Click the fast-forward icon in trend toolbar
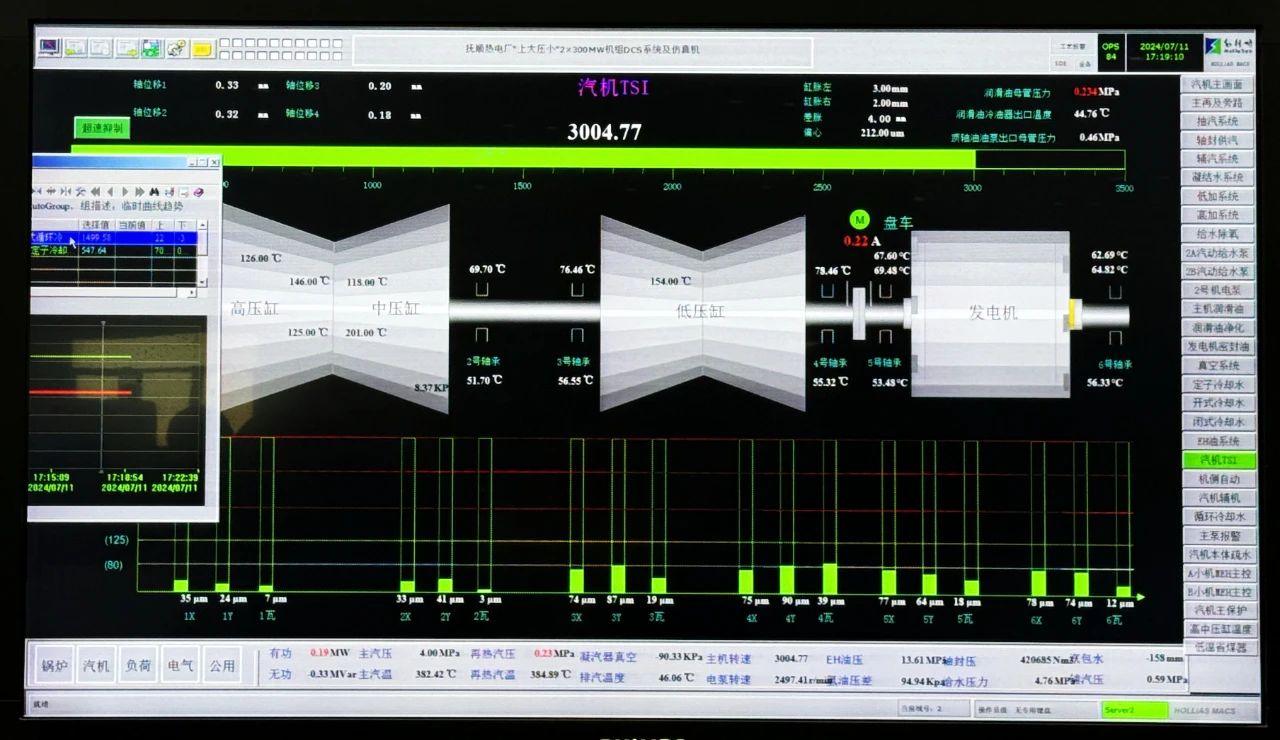The width and height of the screenshot is (1280, 740). [x=139, y=191]
